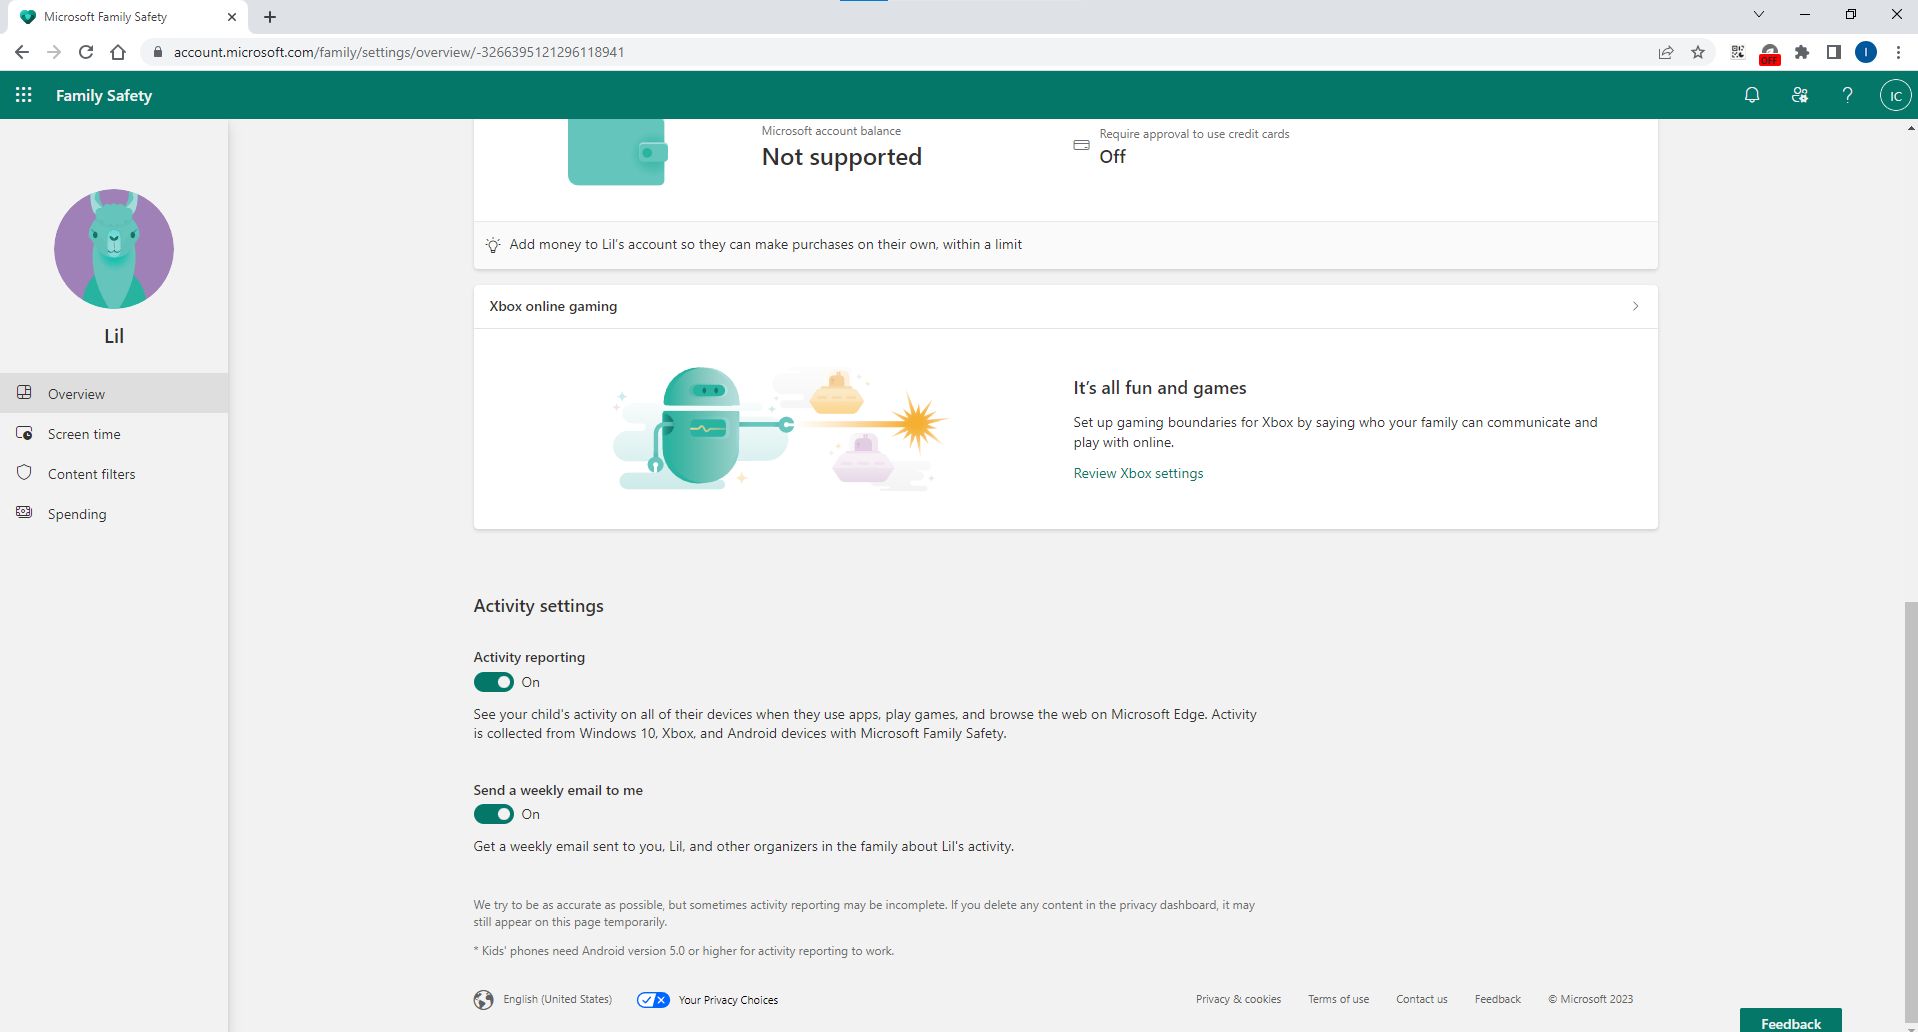Open the Privacy & cookies link
Screen dimensions: 1918x1032
(x=1238, y=999)
